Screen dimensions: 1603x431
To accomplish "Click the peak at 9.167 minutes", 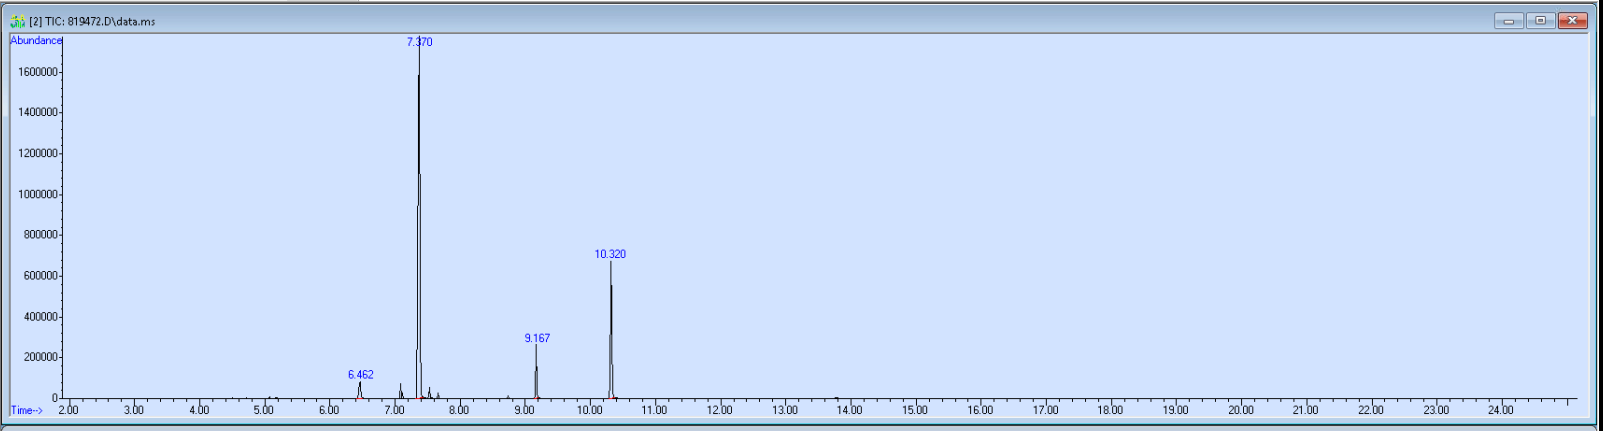I will point(536,372).
